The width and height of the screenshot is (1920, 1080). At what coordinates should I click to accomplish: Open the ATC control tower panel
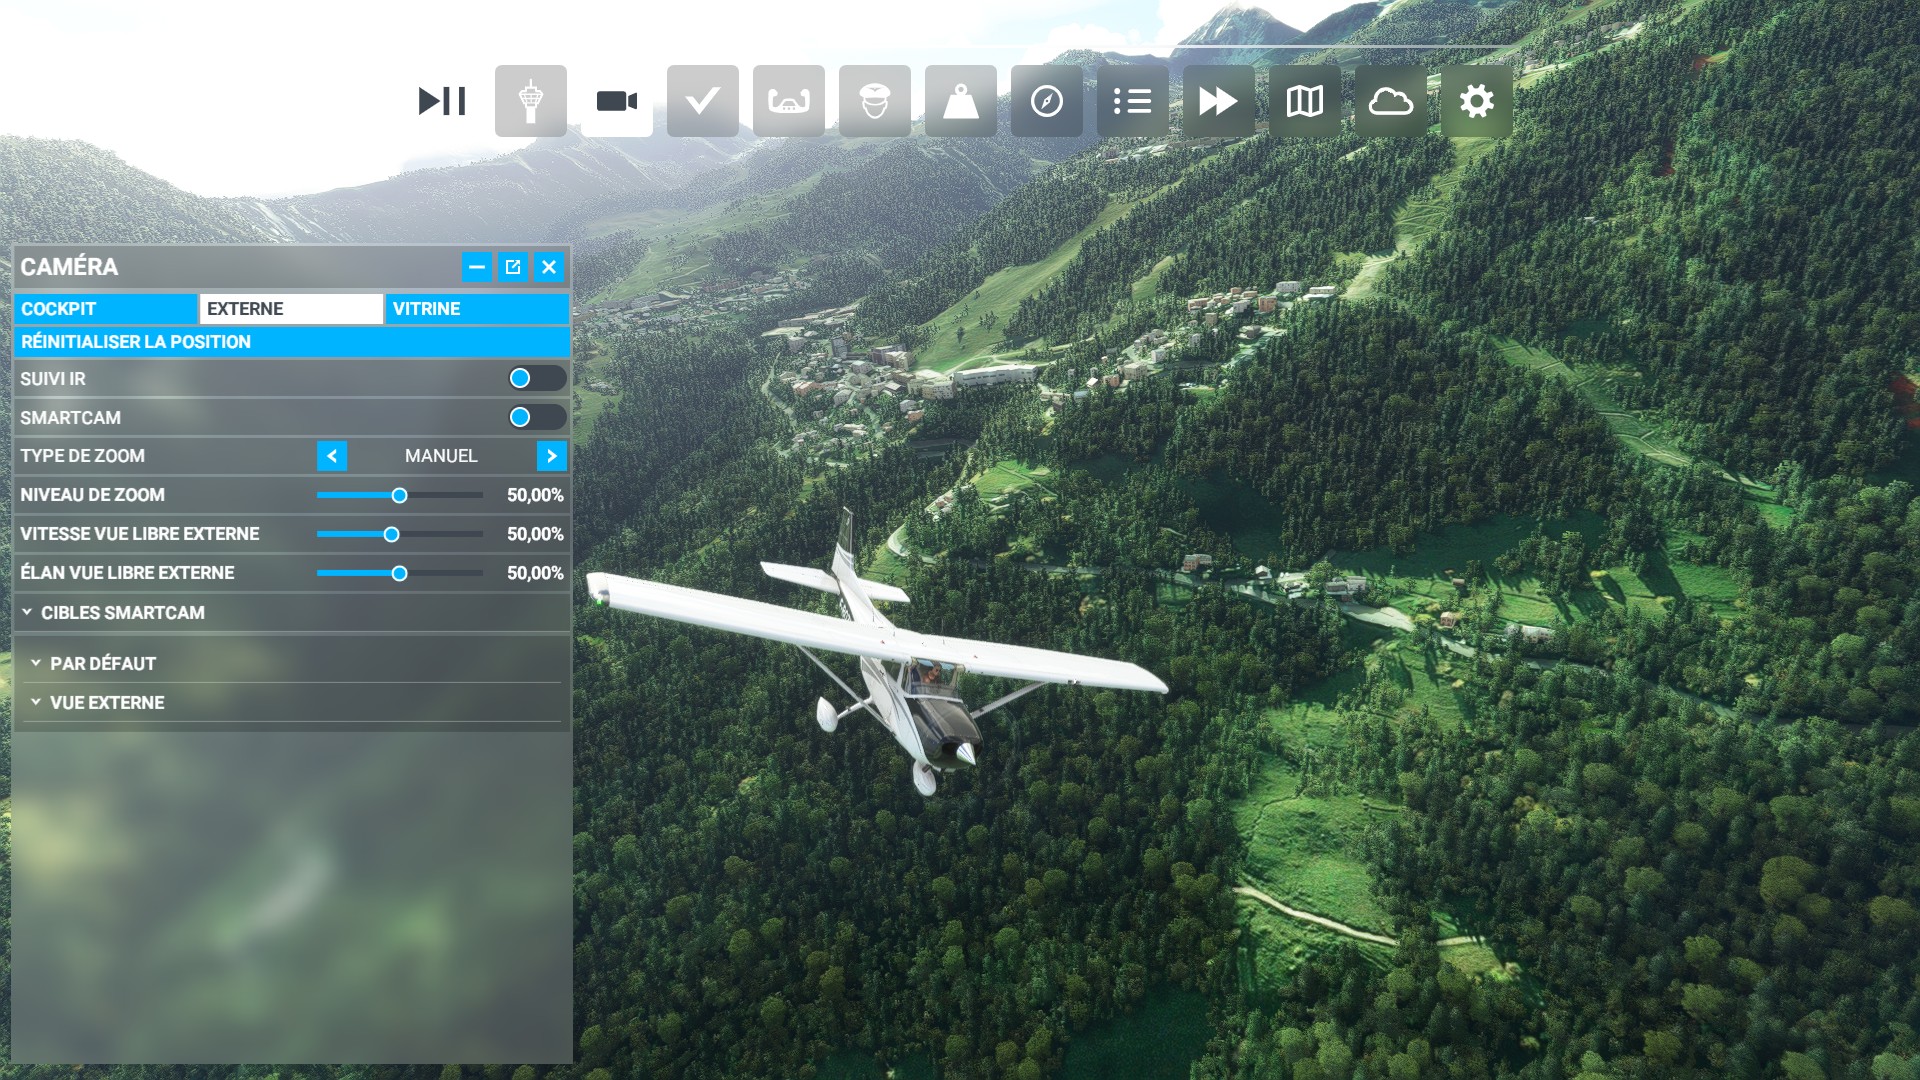pyautogui.click(x=530, y=101)
